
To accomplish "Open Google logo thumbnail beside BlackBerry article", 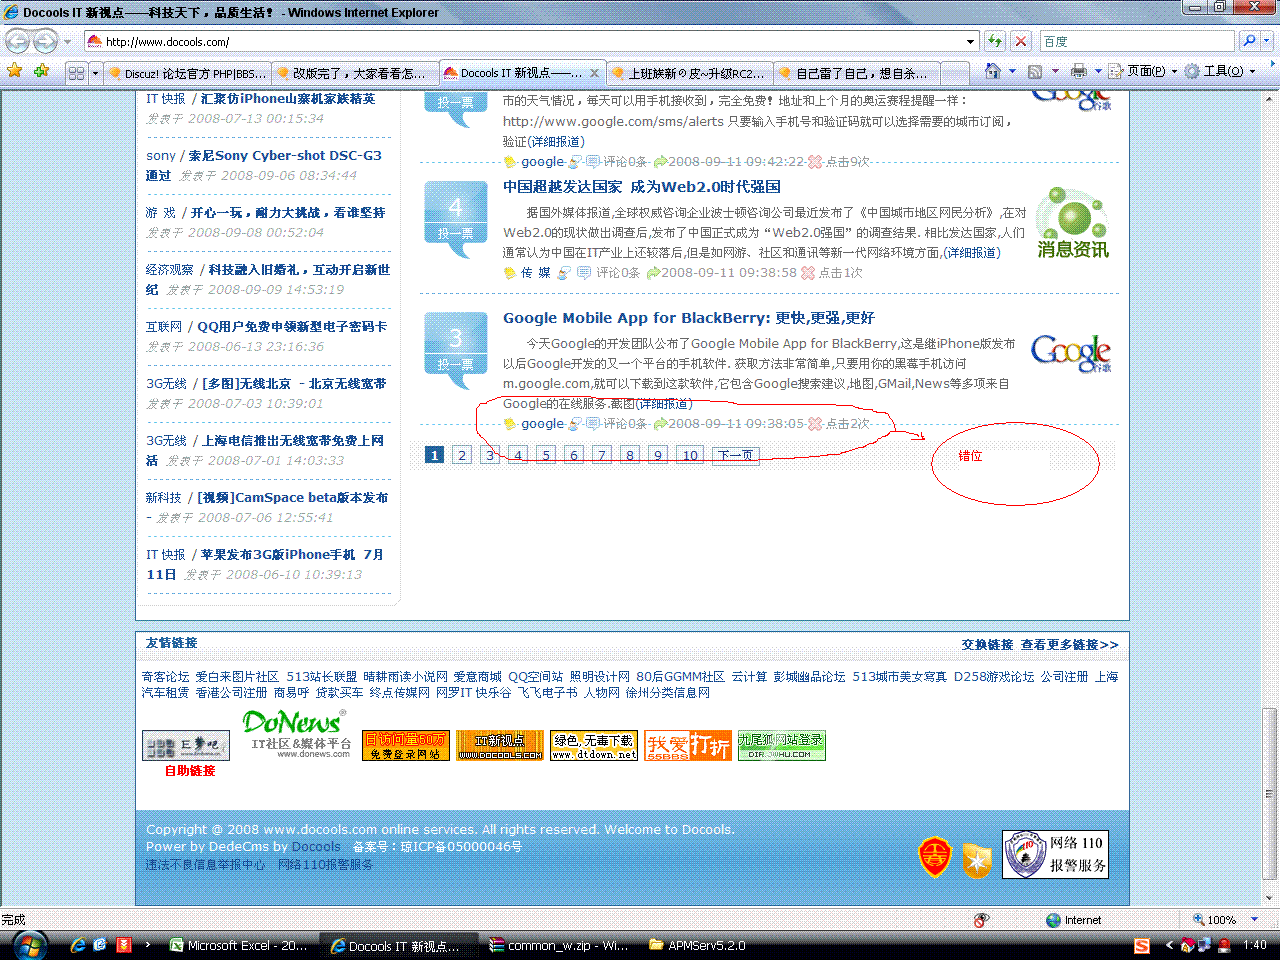I will [x=1071, y=353].
